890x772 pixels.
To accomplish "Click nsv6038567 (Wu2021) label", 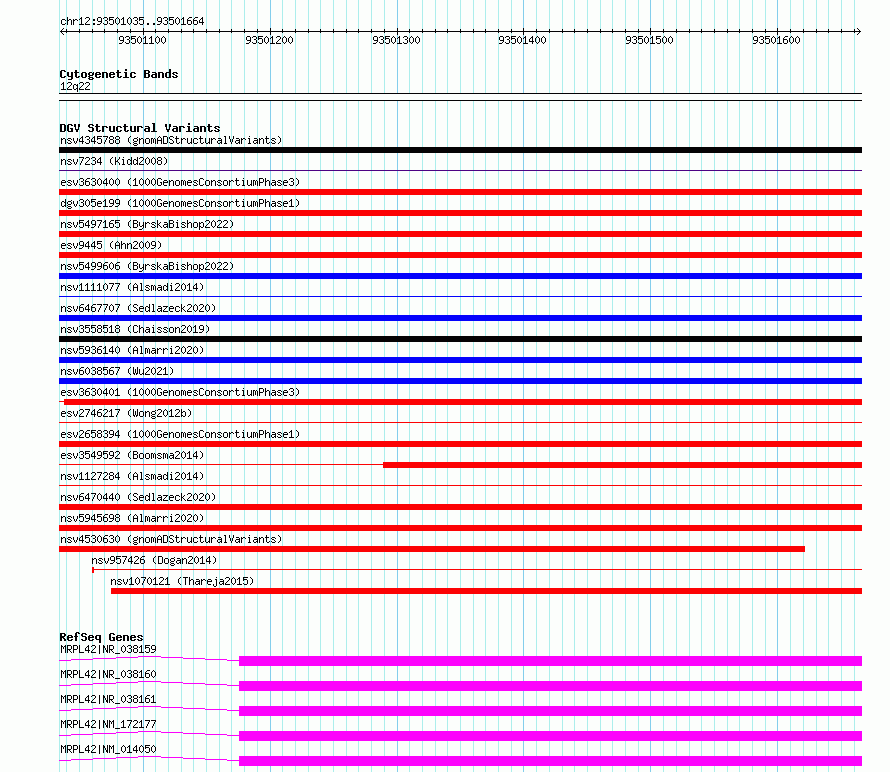I will (x=117, y=371).
